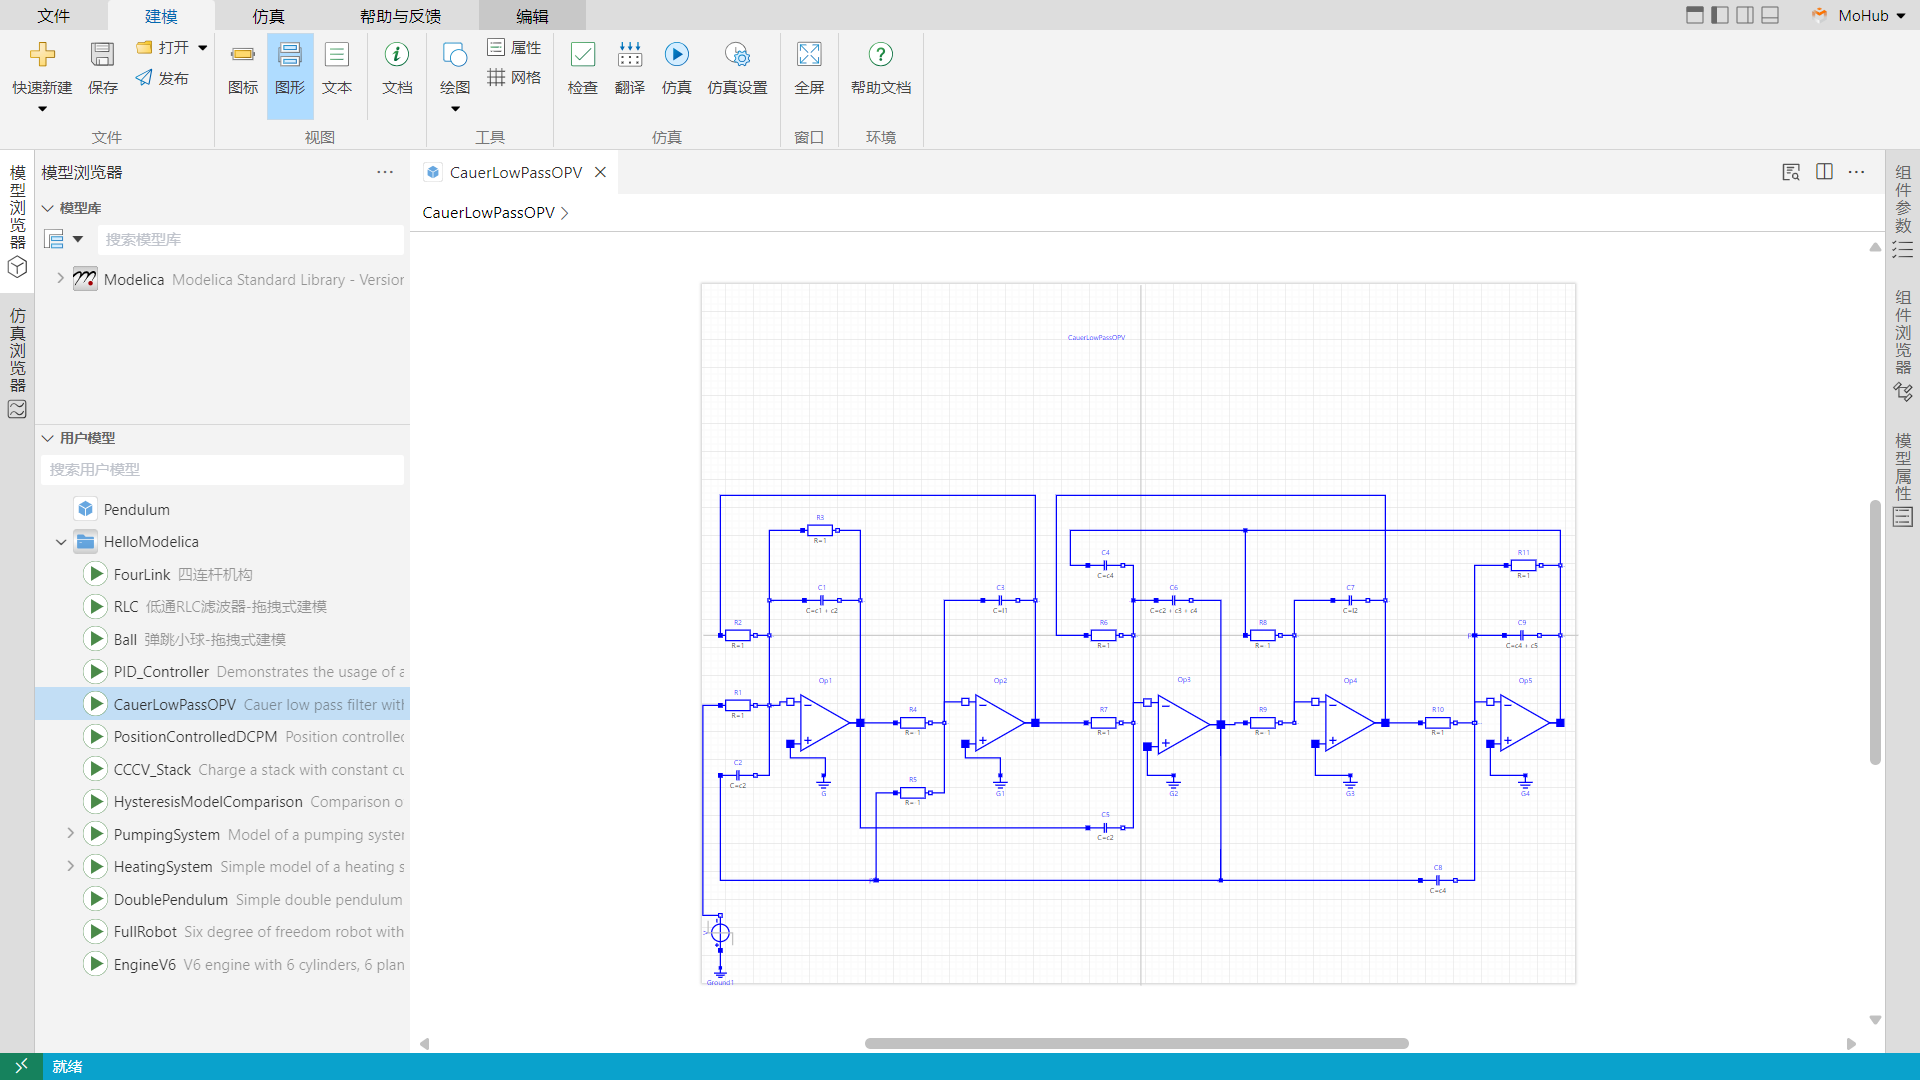The height and width of the screenshot is (1080, 1920).
Task: Open the FourLink 四连杆机构 model
Action: (183, 574)
